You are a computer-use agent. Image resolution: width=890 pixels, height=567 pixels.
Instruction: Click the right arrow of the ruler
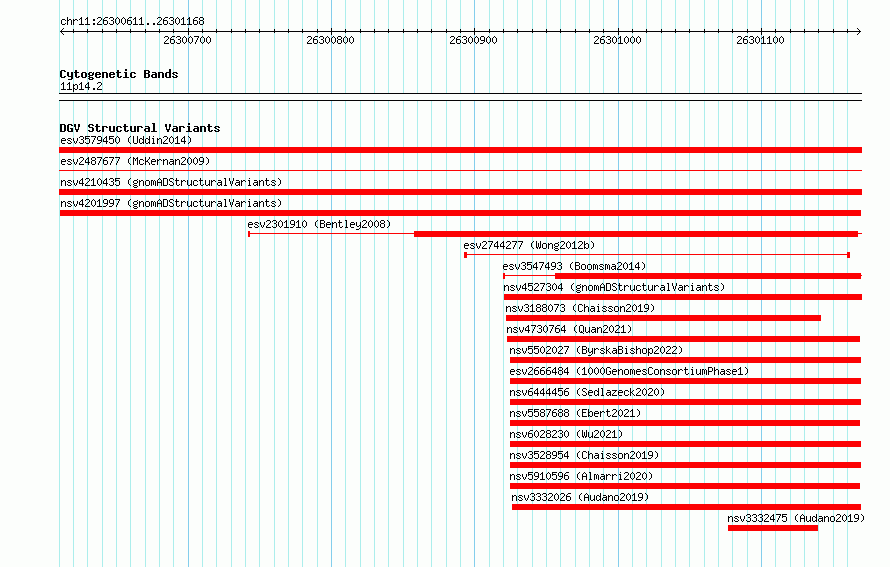(x=859, y=32)
